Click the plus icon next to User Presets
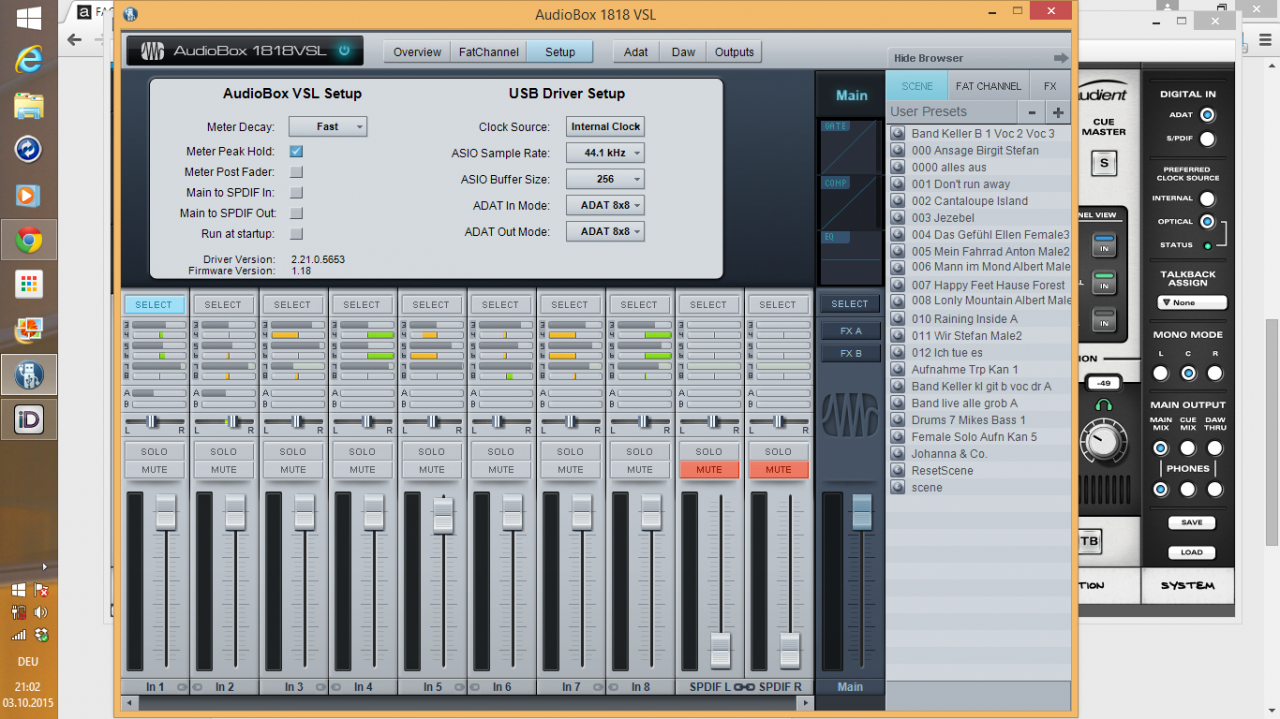The width and height of the screenshot is (1280, 719). pyautogui.click(x=1057, y=112)
